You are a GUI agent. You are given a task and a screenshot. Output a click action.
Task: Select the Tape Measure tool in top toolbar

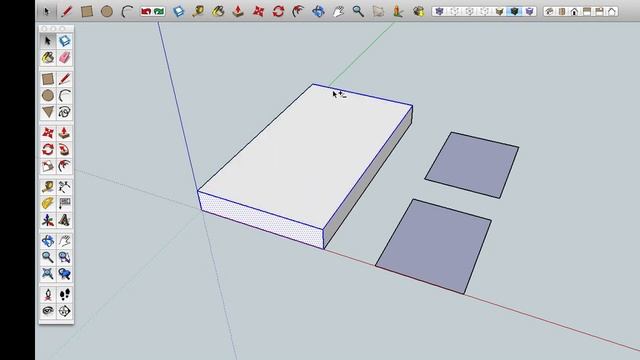click(198, 11)
